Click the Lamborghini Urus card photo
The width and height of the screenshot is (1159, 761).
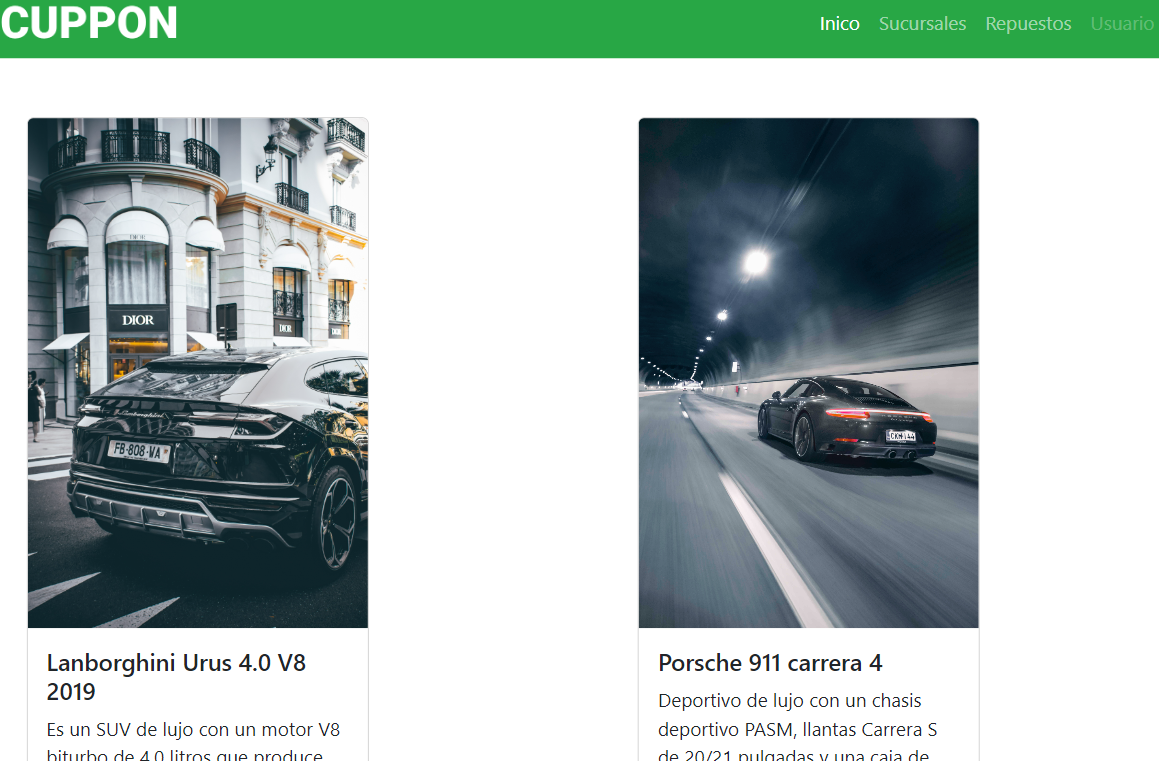point(197,372)
